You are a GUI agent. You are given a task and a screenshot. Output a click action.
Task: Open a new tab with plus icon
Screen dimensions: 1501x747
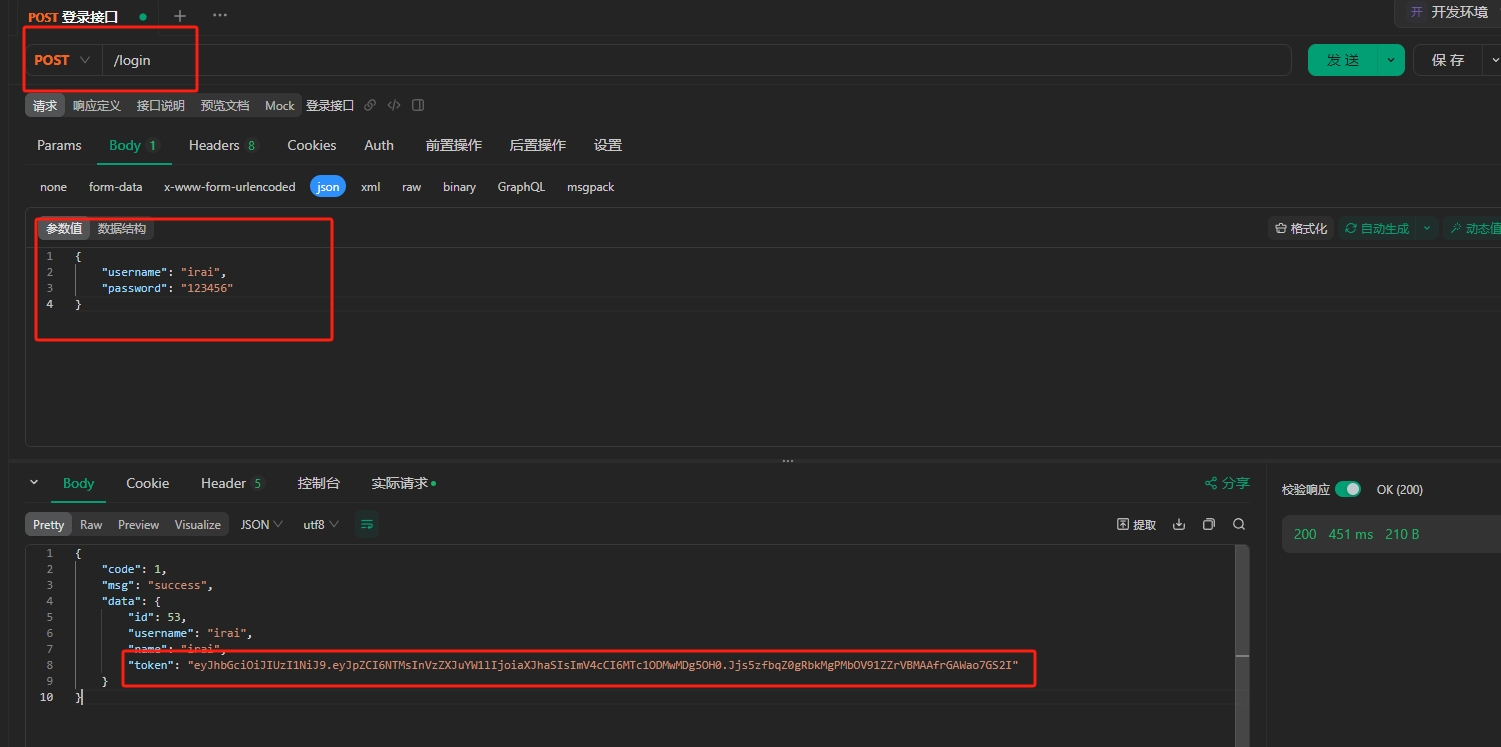180,16
